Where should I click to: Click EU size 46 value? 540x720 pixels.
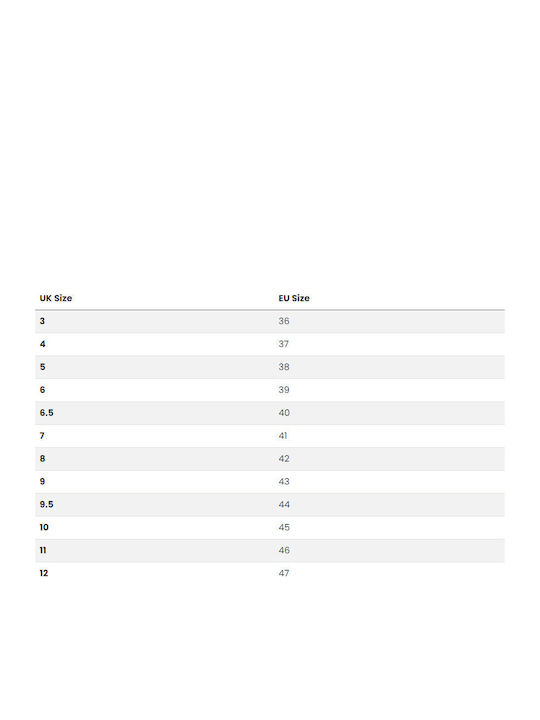(x=284, y=550)
